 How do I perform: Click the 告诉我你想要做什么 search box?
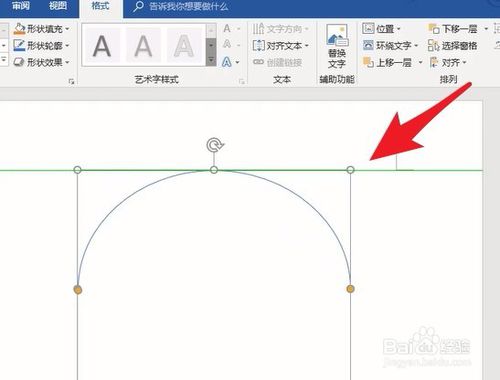click(189, 7)
